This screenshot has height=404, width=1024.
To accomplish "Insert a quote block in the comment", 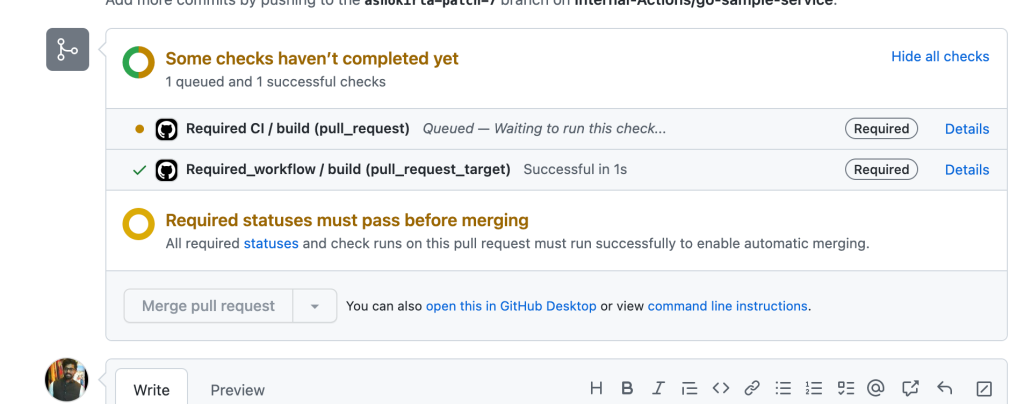I will (689, 389).
